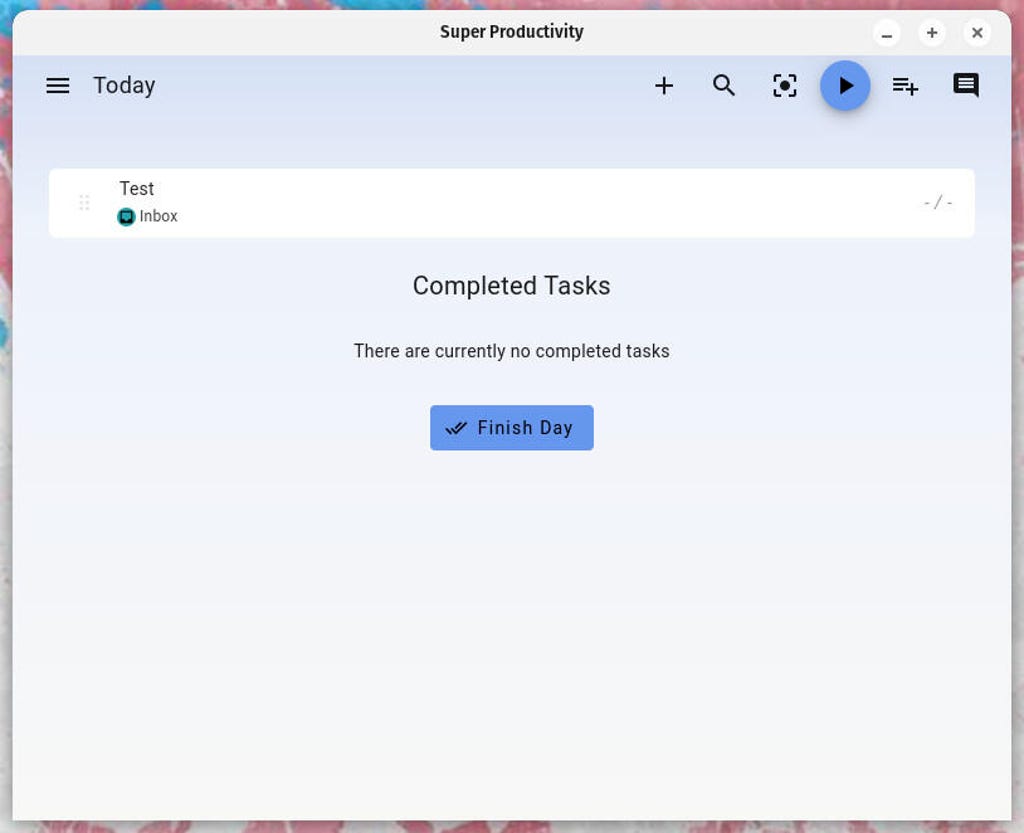Click the -/- time estimate on Test task
The width and height of the screenshot is (1024, 833).
(x=938, y=203)
